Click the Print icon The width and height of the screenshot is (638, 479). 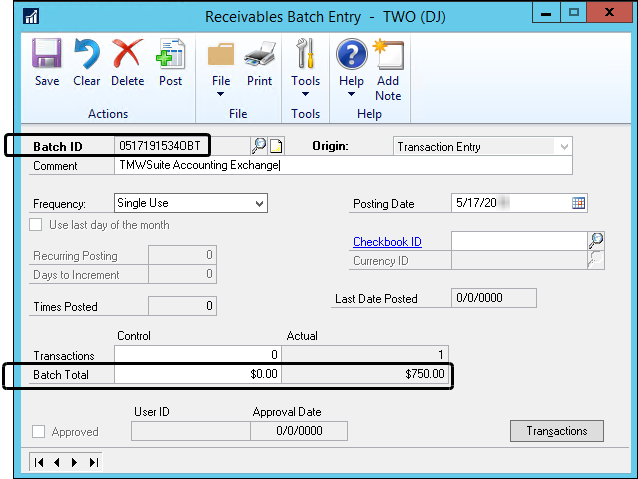[x=260, y=62]
